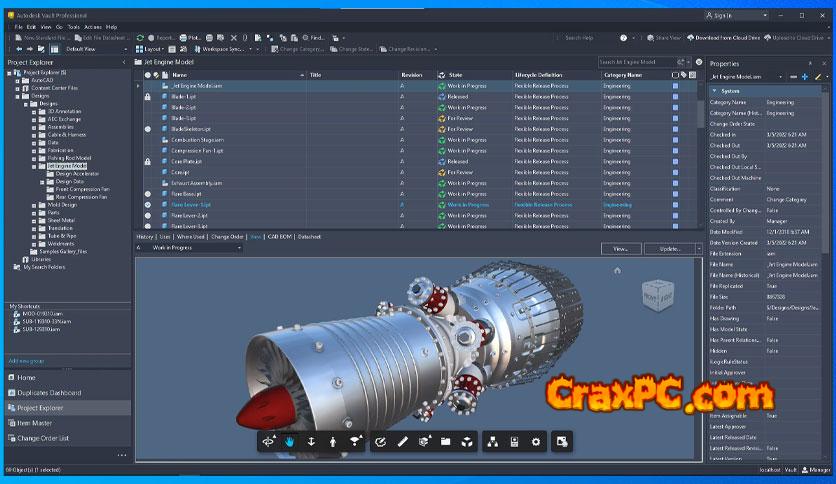Select the First Person walk tool

[334, 441]
